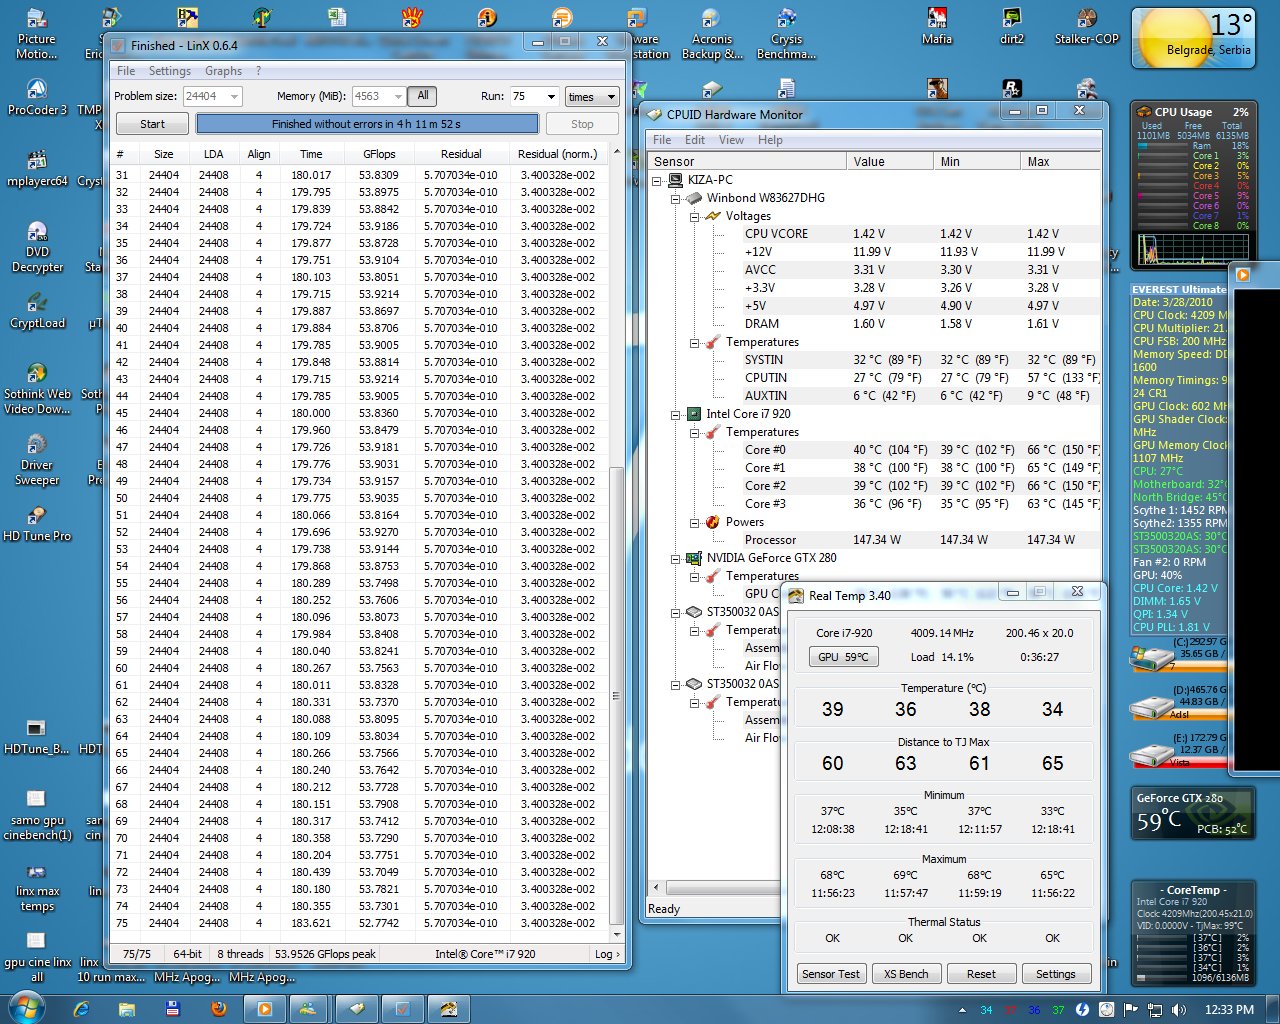This screenshot has height=1024, width=1280.
Task: Click GPU 59°C button in Real Temp
Action: pos(843,657)
